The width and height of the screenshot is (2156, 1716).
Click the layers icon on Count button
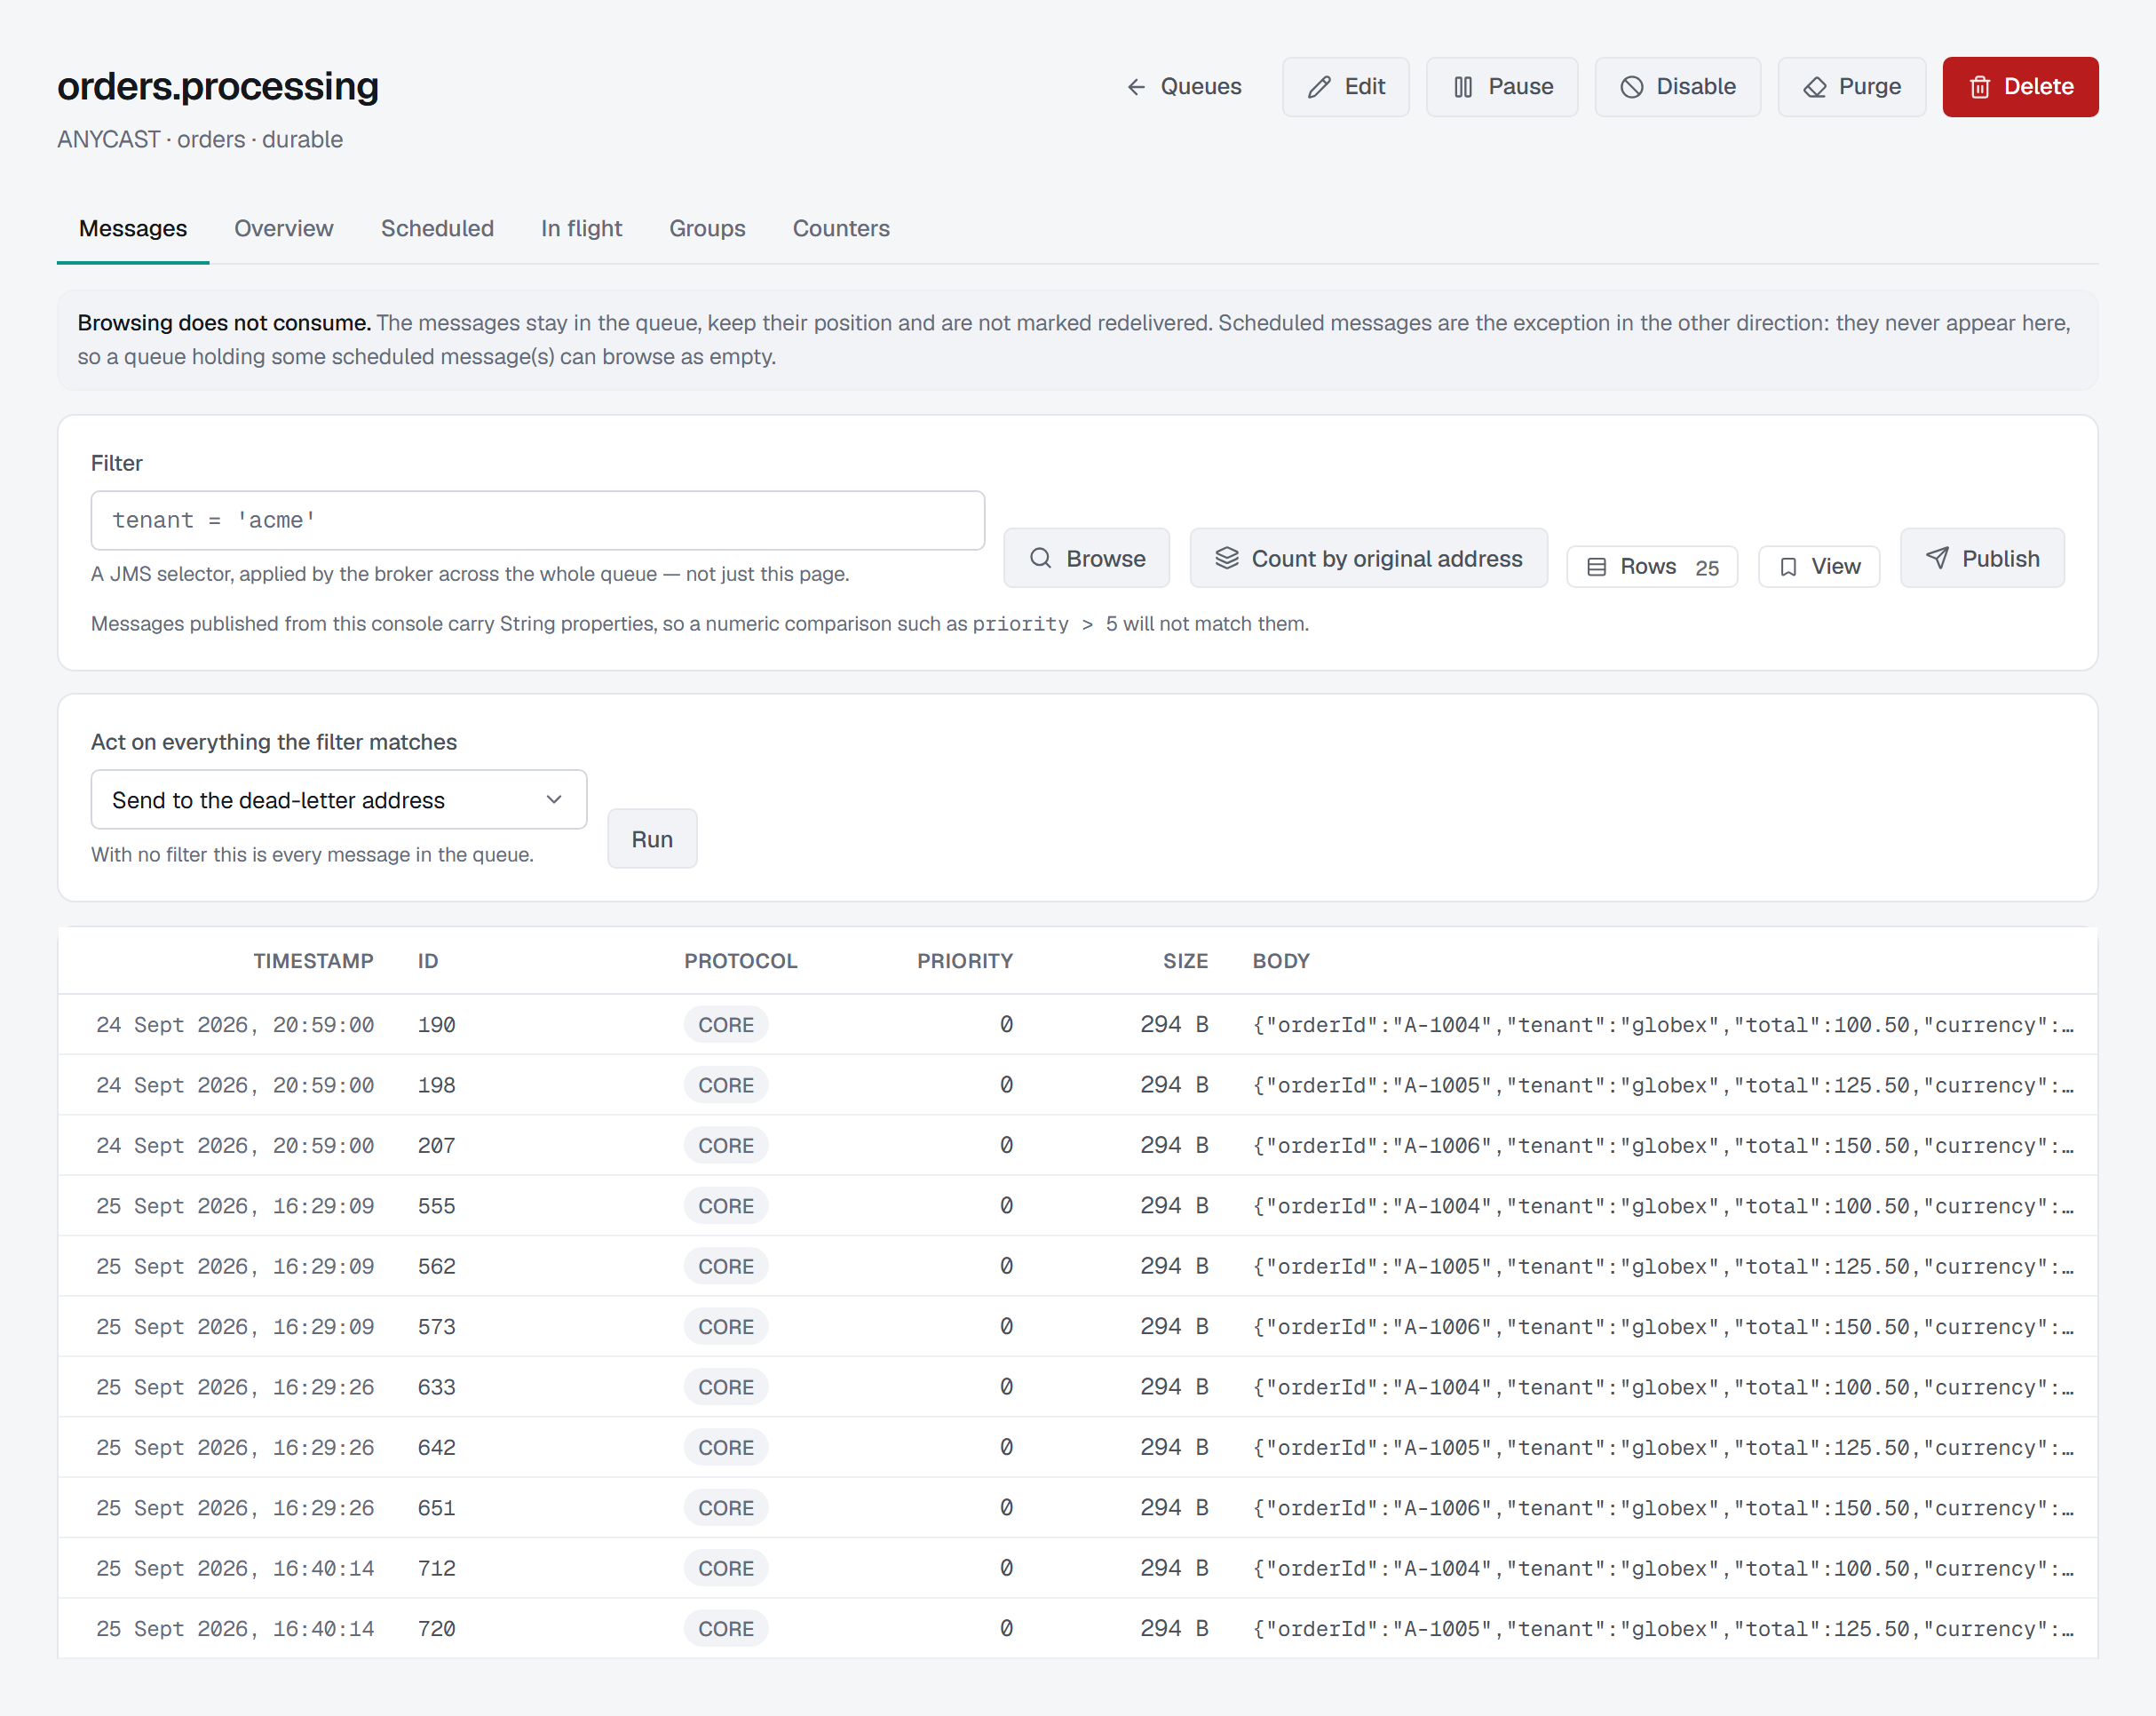pyautogui.click(x=1227, y=558)
